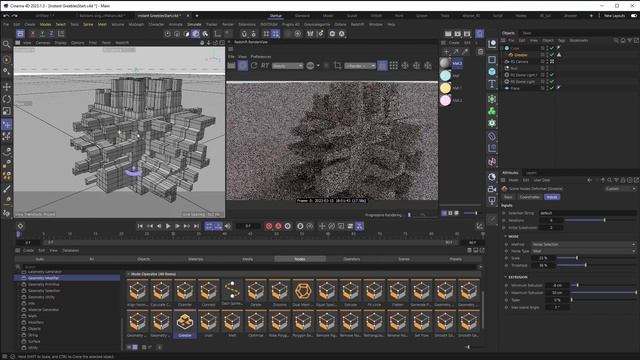
Task: Select the Scale tool in left toolbar
Action: (7, 111)
